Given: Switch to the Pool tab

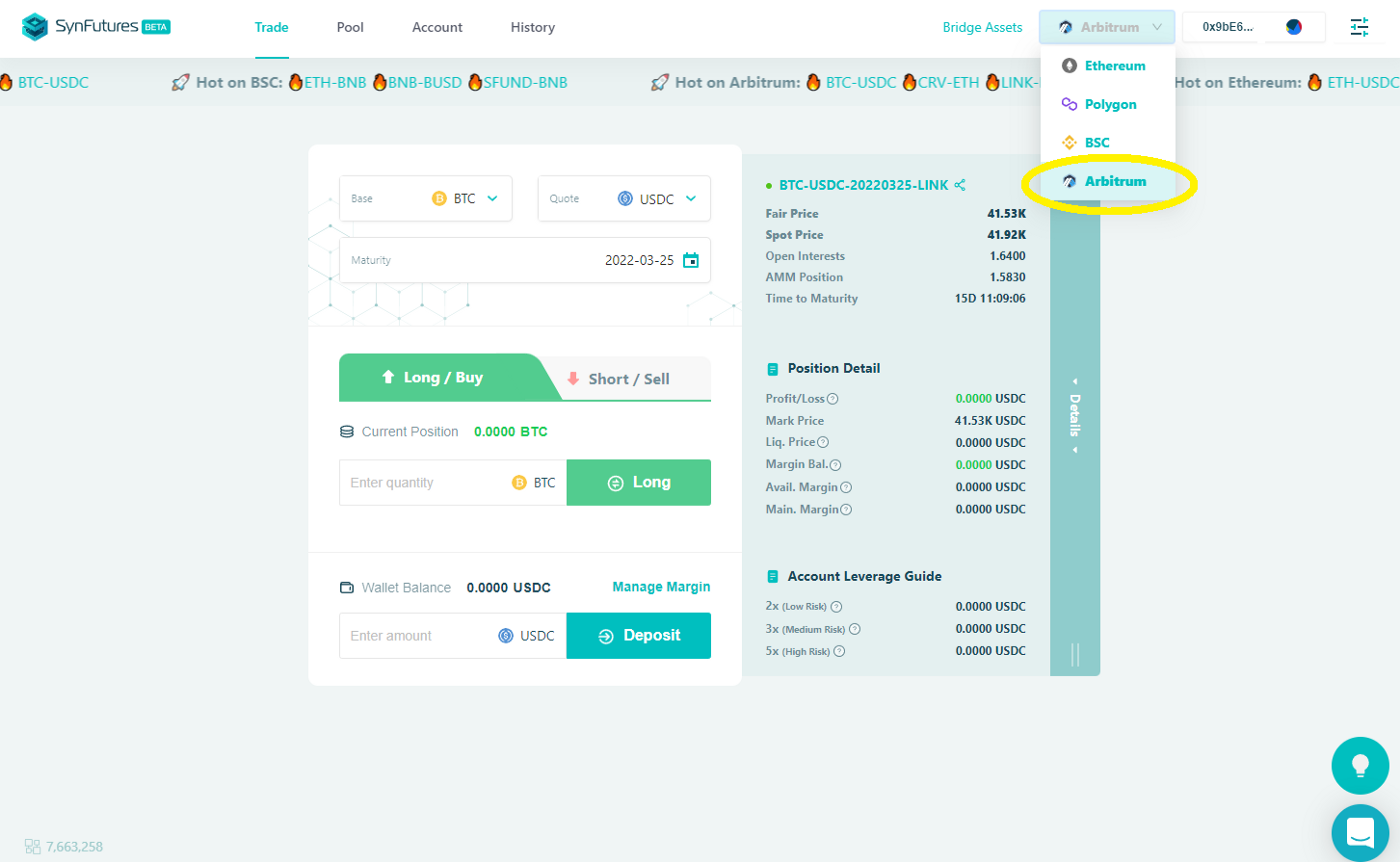Looking at the screenshot, I should (x=350, y=27).
